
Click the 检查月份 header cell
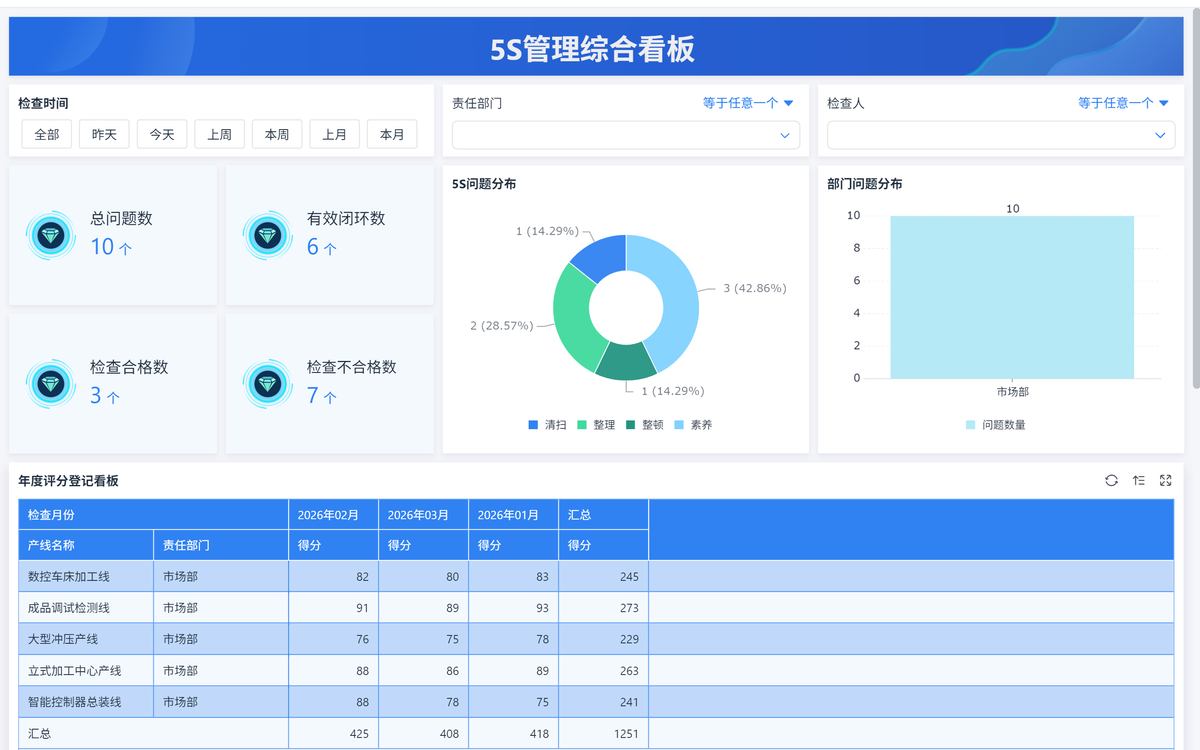[x=153, y=515]
